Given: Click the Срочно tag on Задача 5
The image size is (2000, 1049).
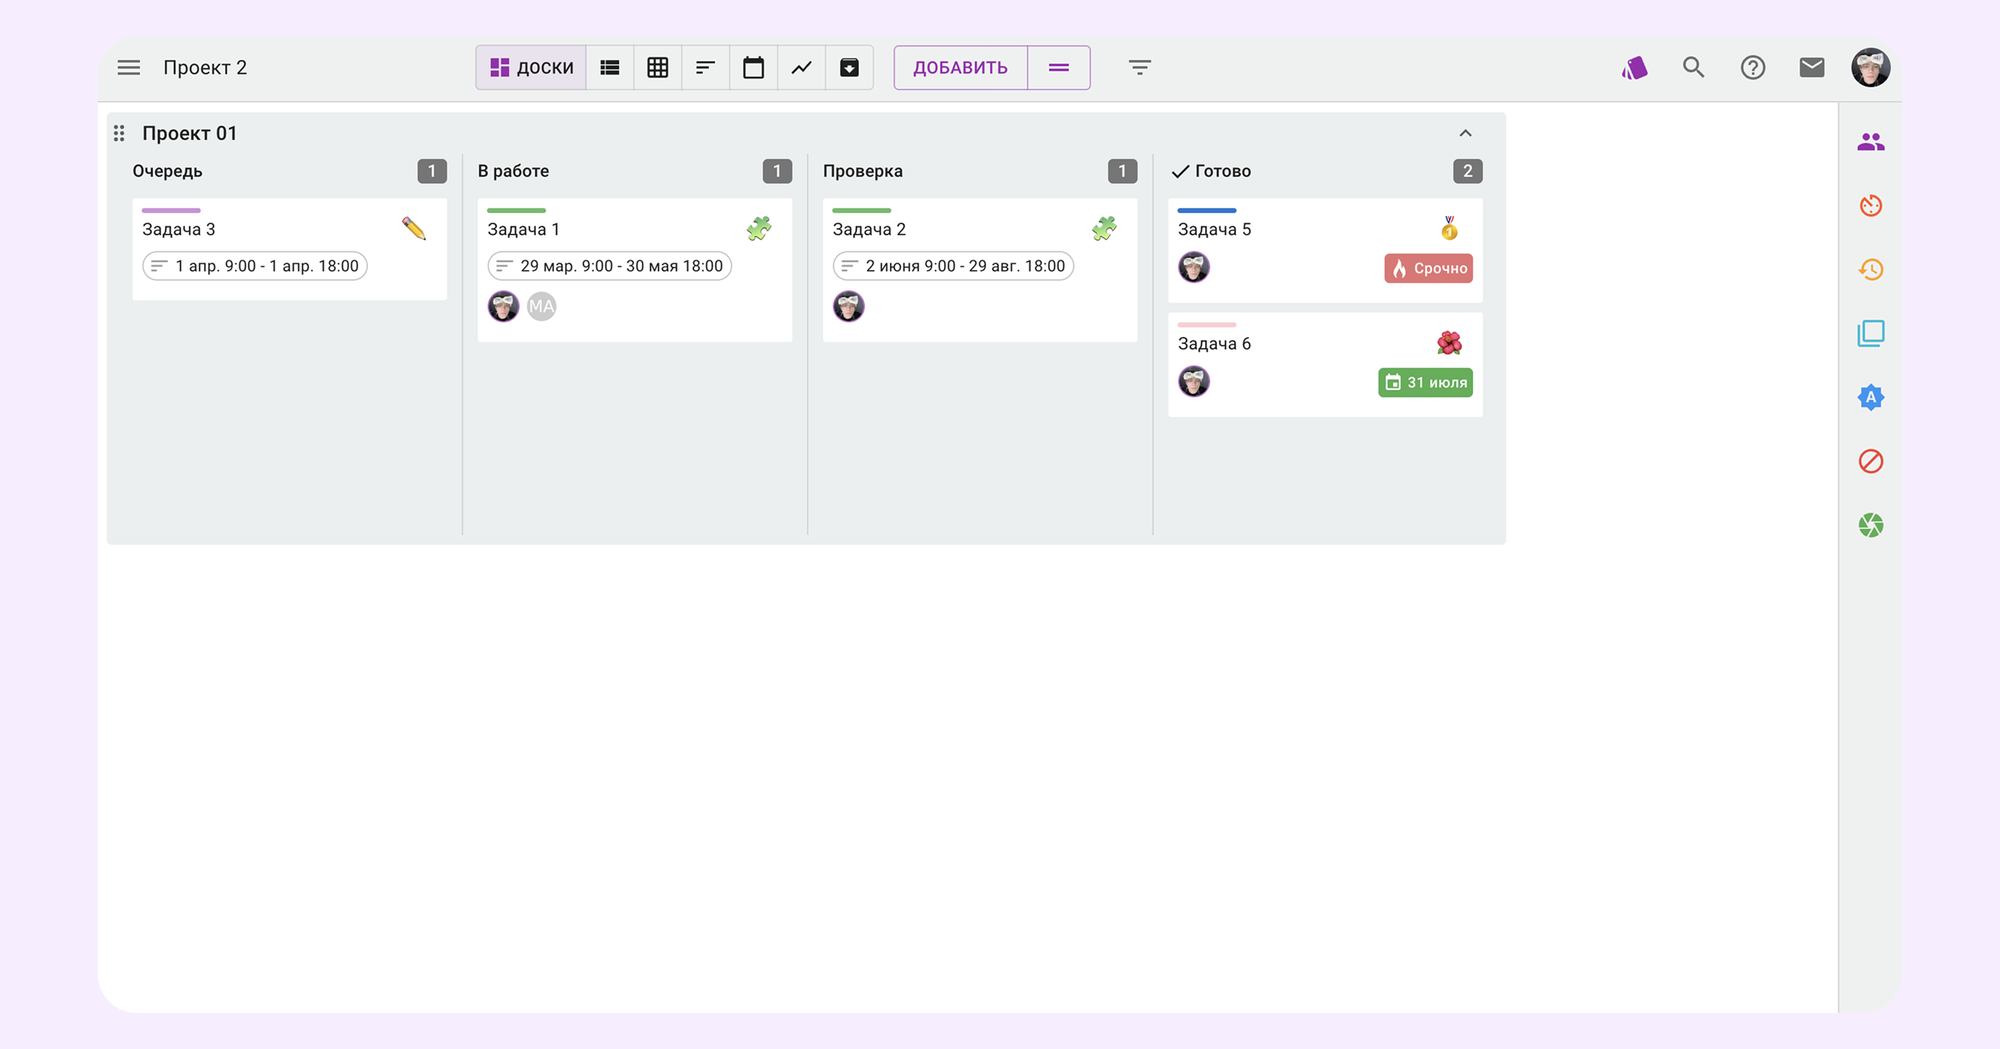Looking at the screenshot, I should (1428, 268).
